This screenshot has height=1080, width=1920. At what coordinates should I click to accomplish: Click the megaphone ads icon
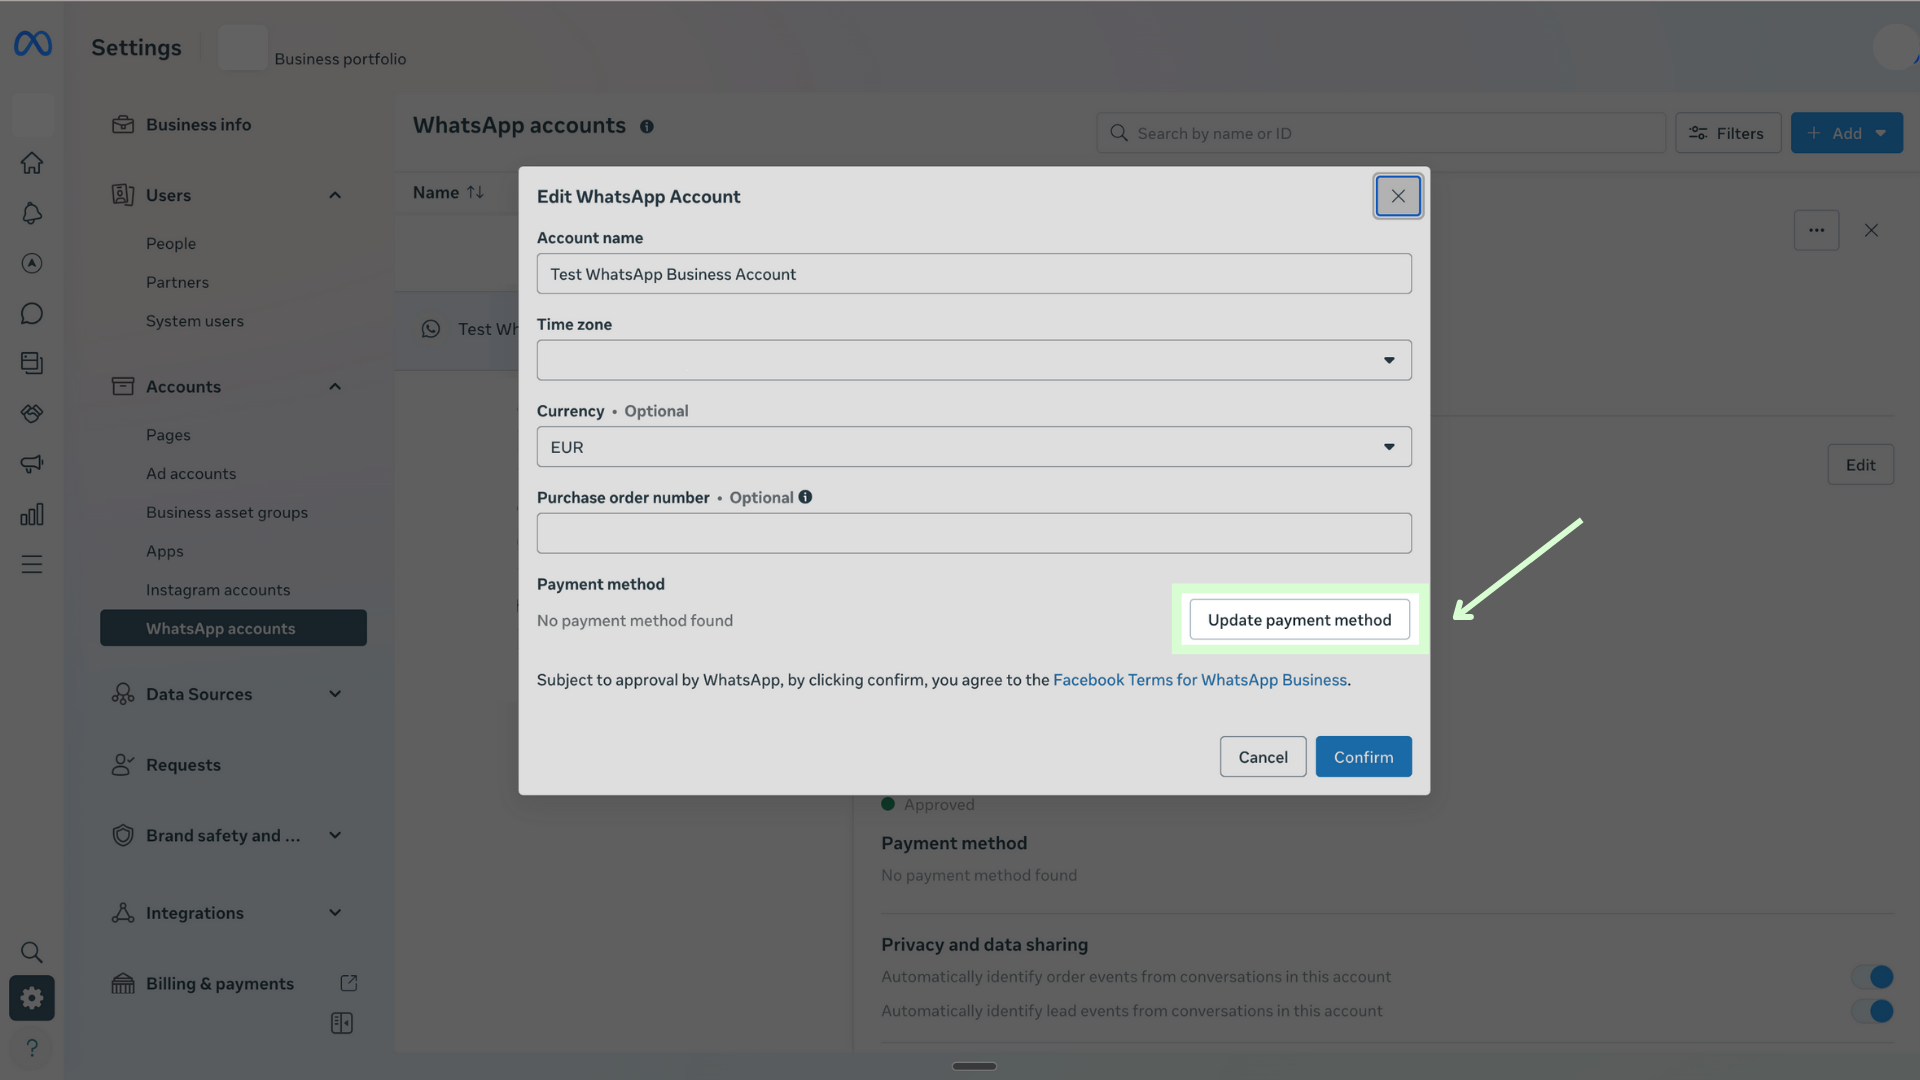coord(32,464)
